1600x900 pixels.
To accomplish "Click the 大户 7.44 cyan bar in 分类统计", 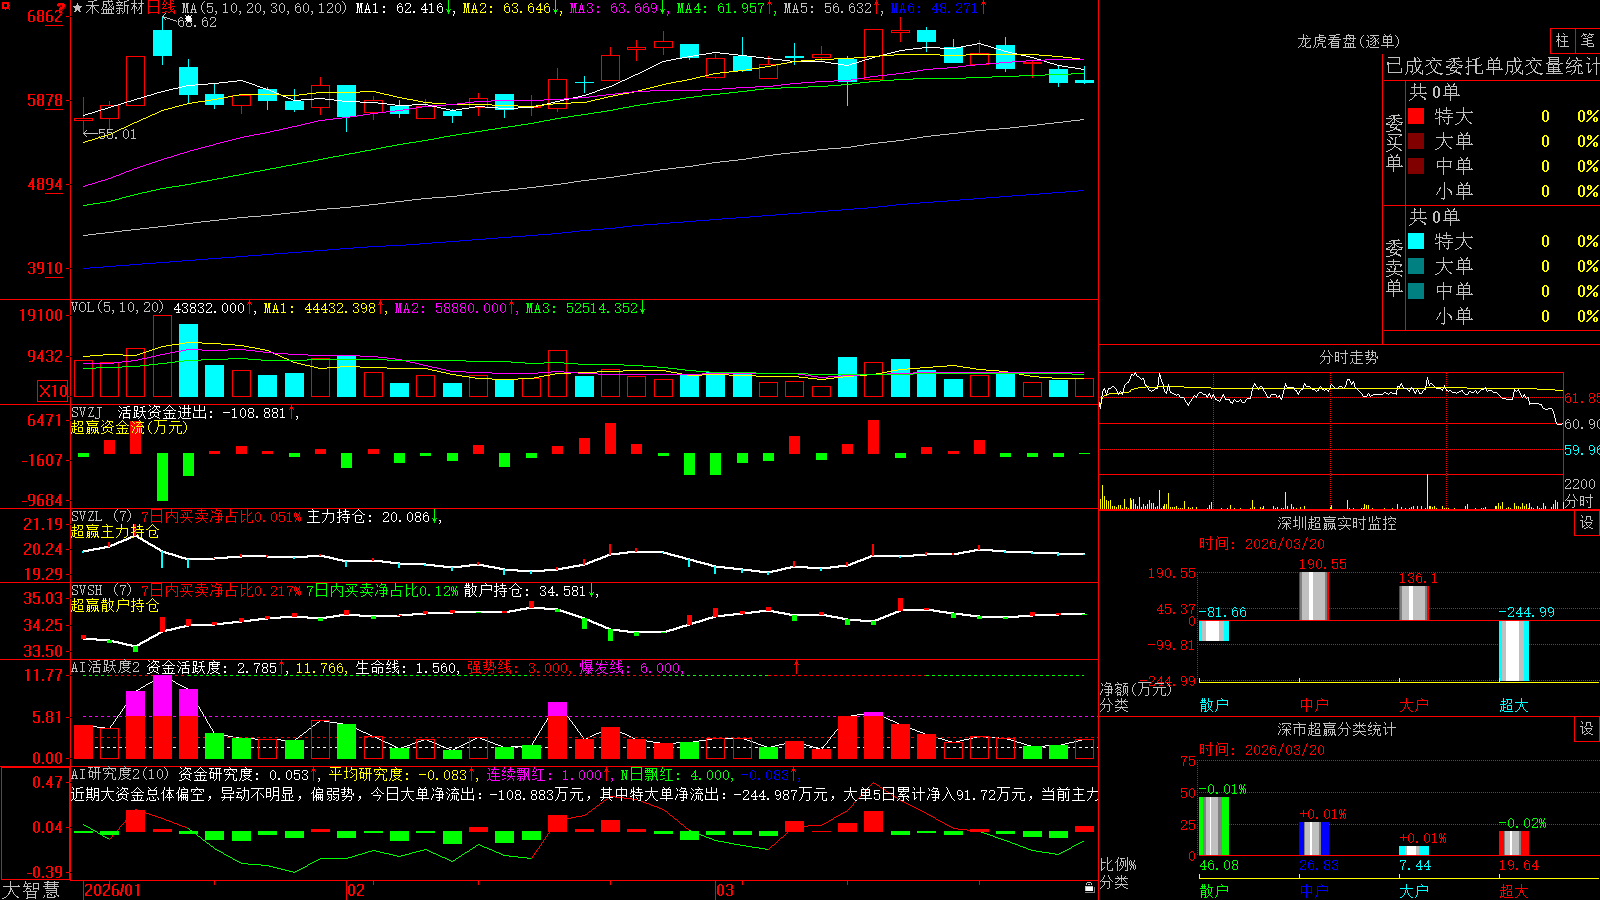I will pyautogui.click(x=1414, y=851).
